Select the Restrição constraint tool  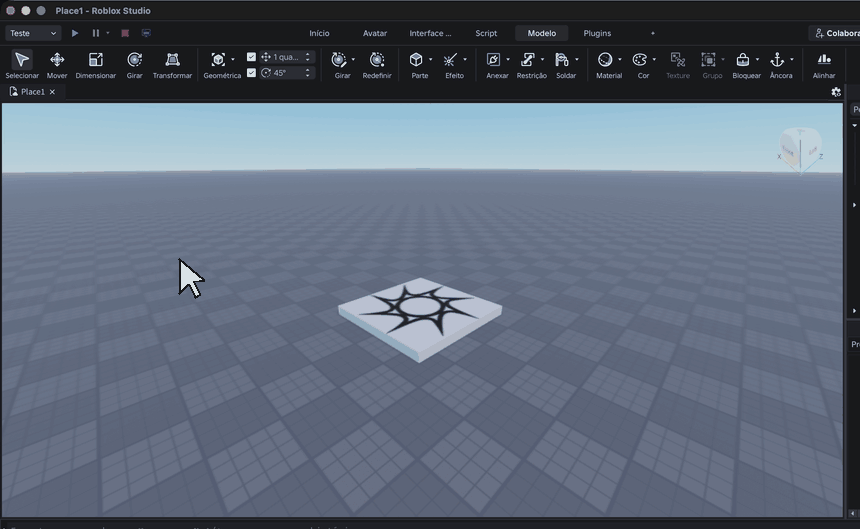[x=528, y=59]
